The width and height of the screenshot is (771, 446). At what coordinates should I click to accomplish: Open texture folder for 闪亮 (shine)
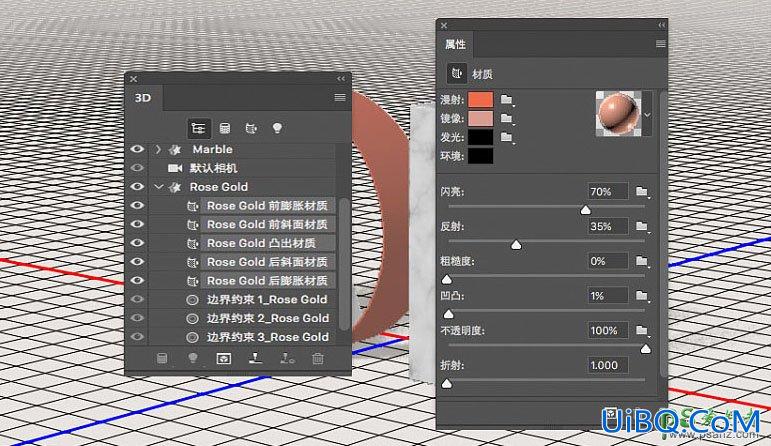pyautogui.click(x=642, y=191)
